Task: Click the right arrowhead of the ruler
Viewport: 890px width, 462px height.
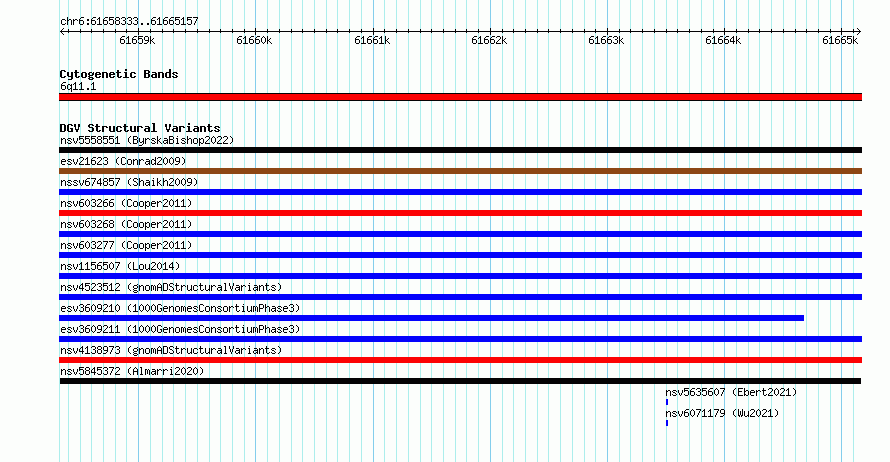Action: coord(858,32)
